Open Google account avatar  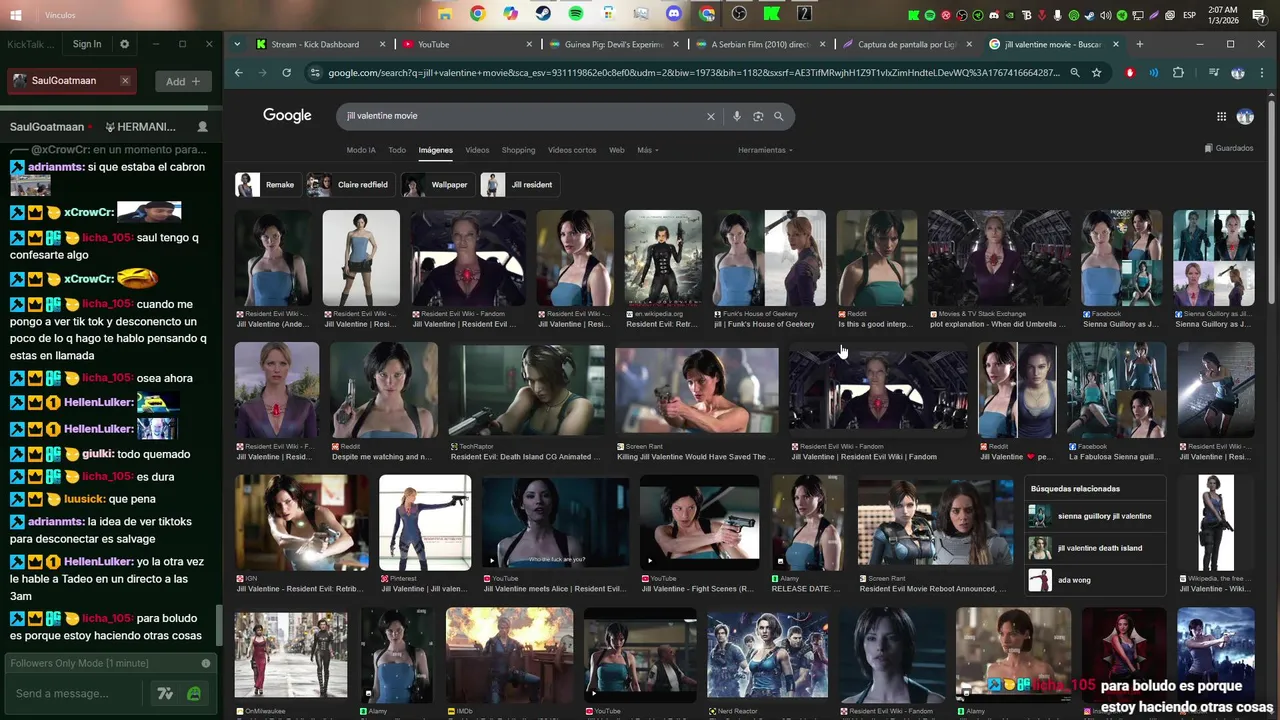pyautogui.click(x=1245, y=116)
